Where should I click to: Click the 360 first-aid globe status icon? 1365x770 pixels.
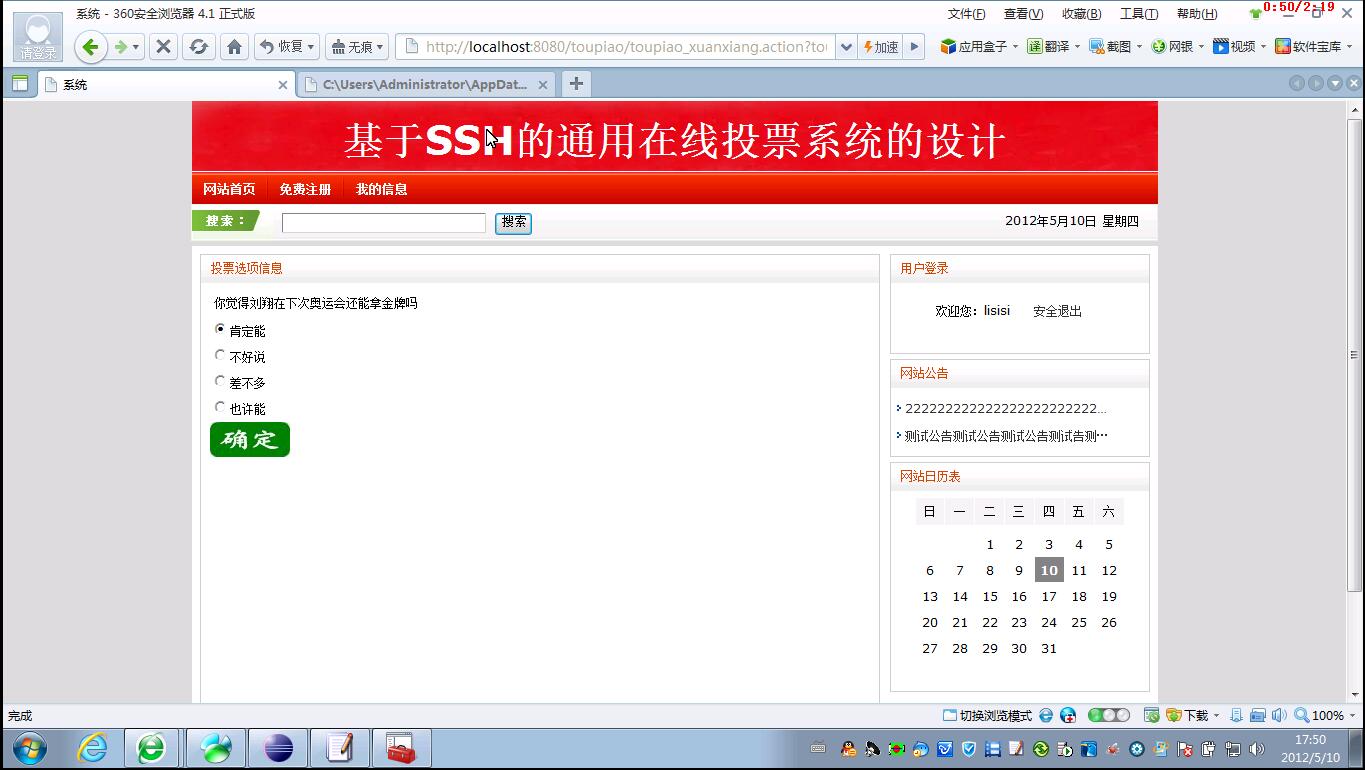1068,715
